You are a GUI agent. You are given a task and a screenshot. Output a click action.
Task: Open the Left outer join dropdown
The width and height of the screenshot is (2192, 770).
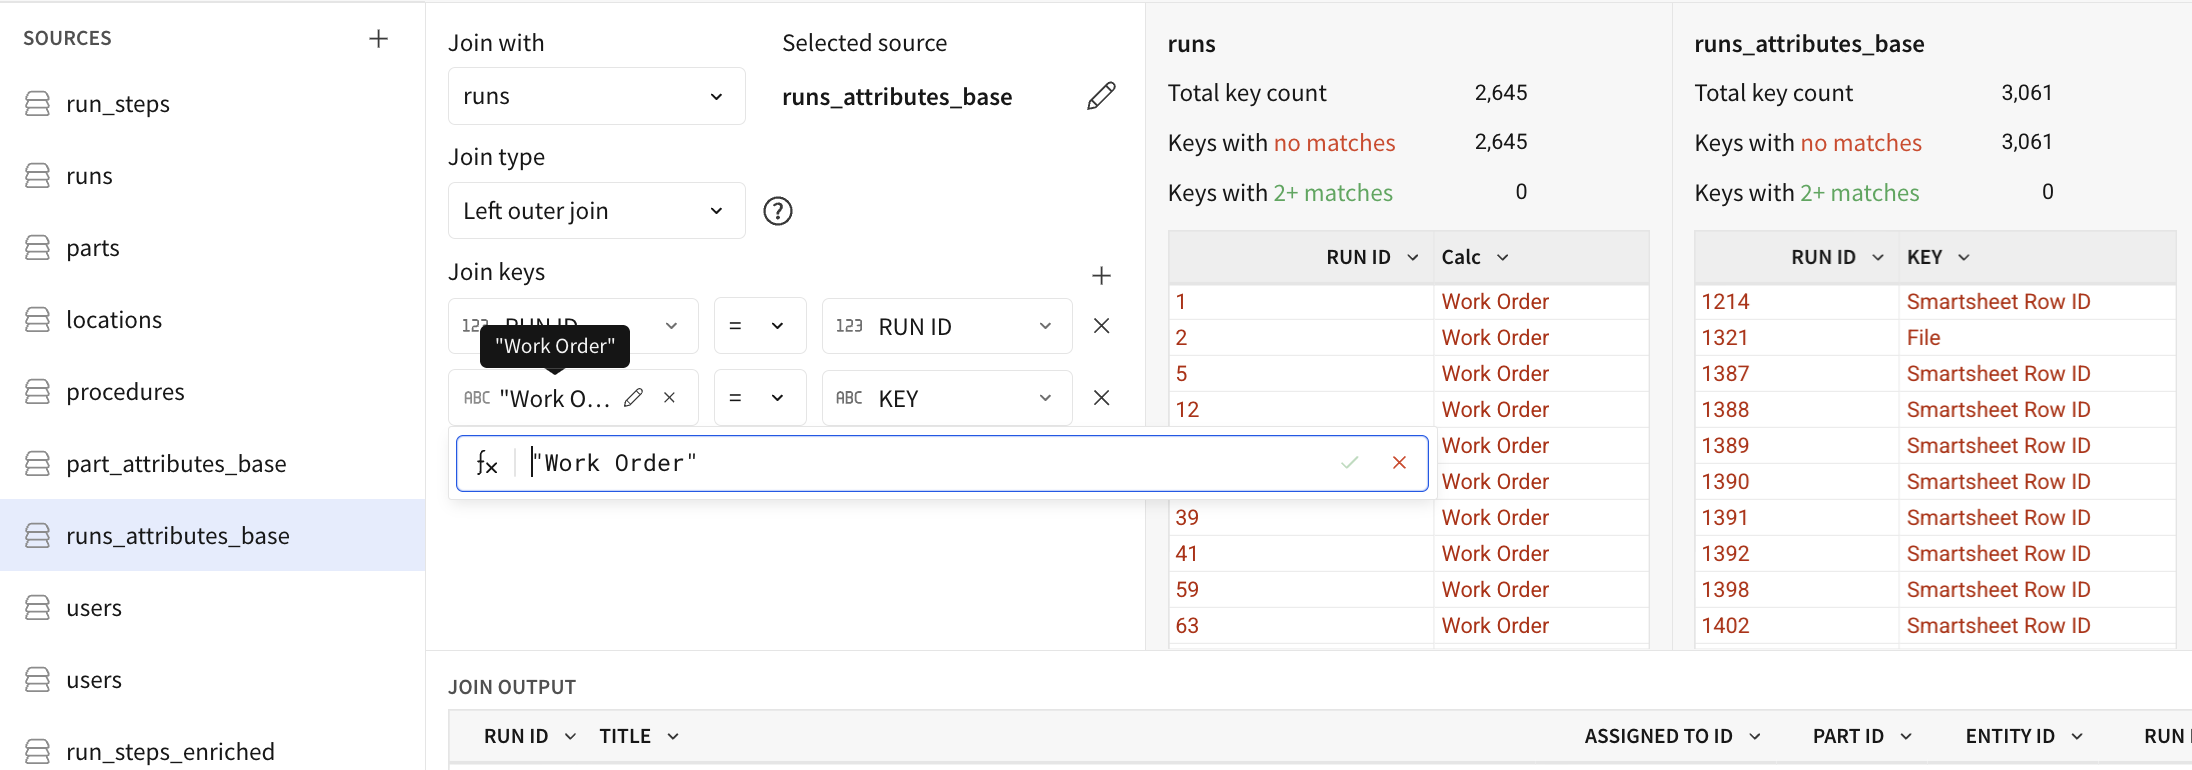coord(596,211)
